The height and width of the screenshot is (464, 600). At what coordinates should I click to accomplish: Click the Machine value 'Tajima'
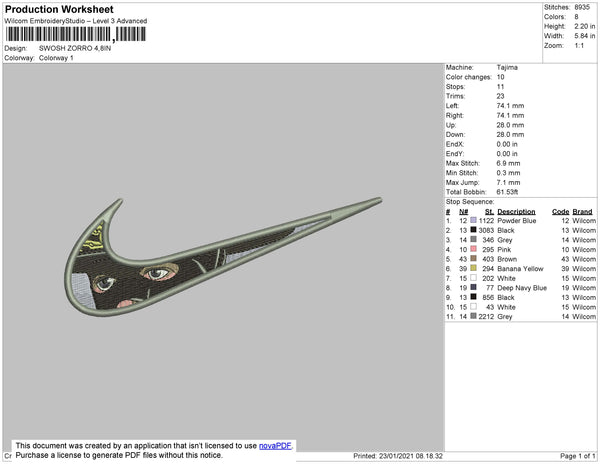(507, 67)
